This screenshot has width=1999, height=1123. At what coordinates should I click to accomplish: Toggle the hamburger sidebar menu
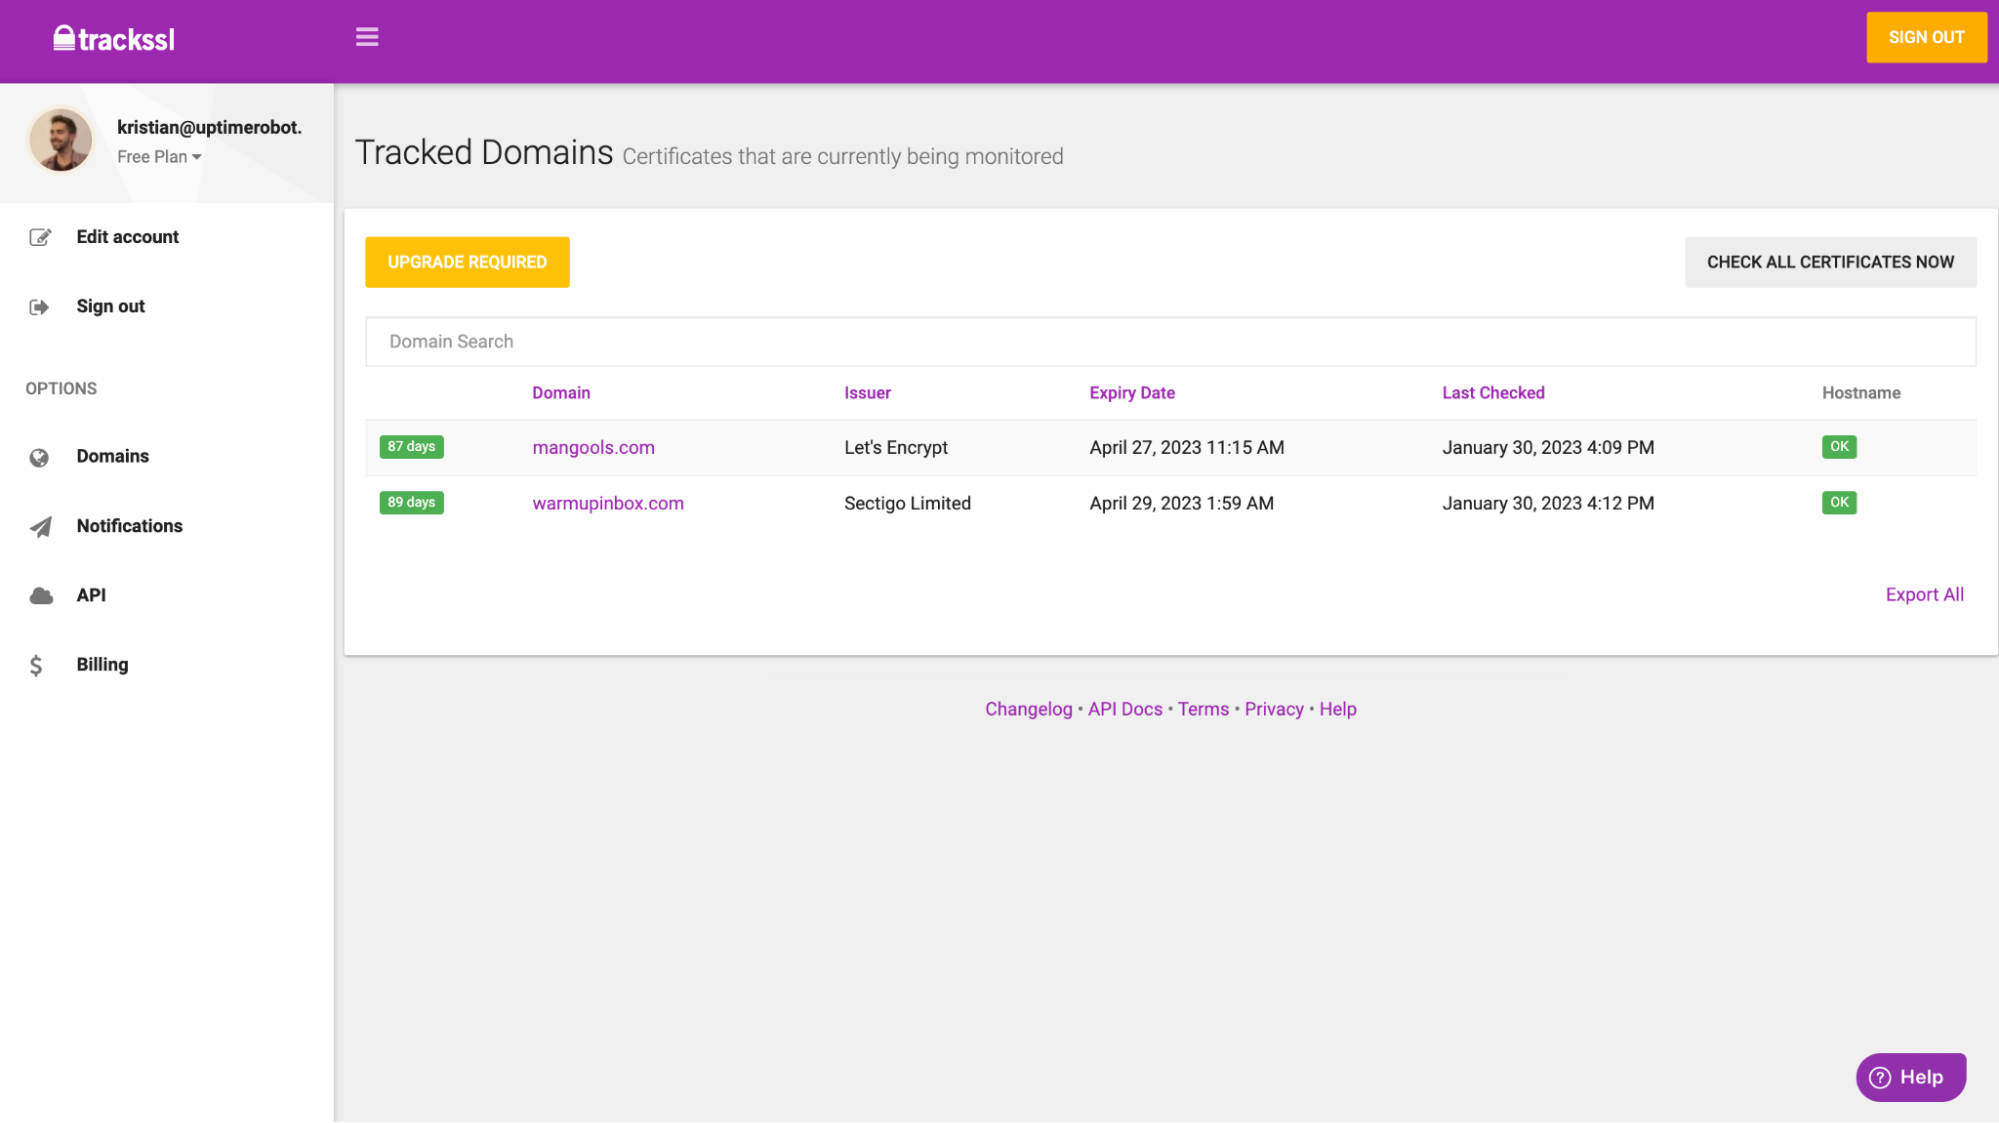[367, 37]
